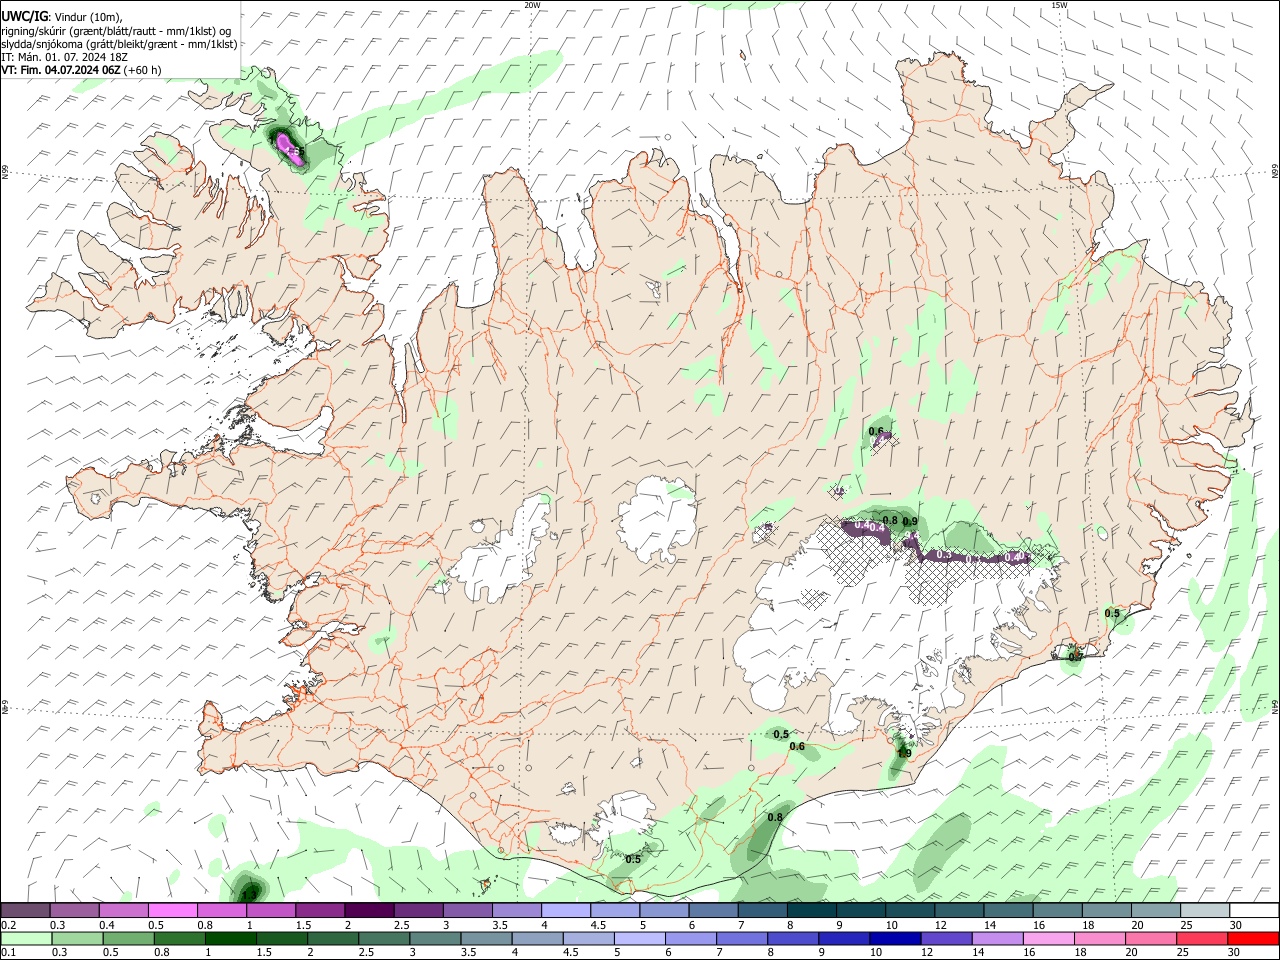Select the 0.3 swatch in the lower legend row
The width and height of the screenshot is (1280, 960).
coord(77,938)
